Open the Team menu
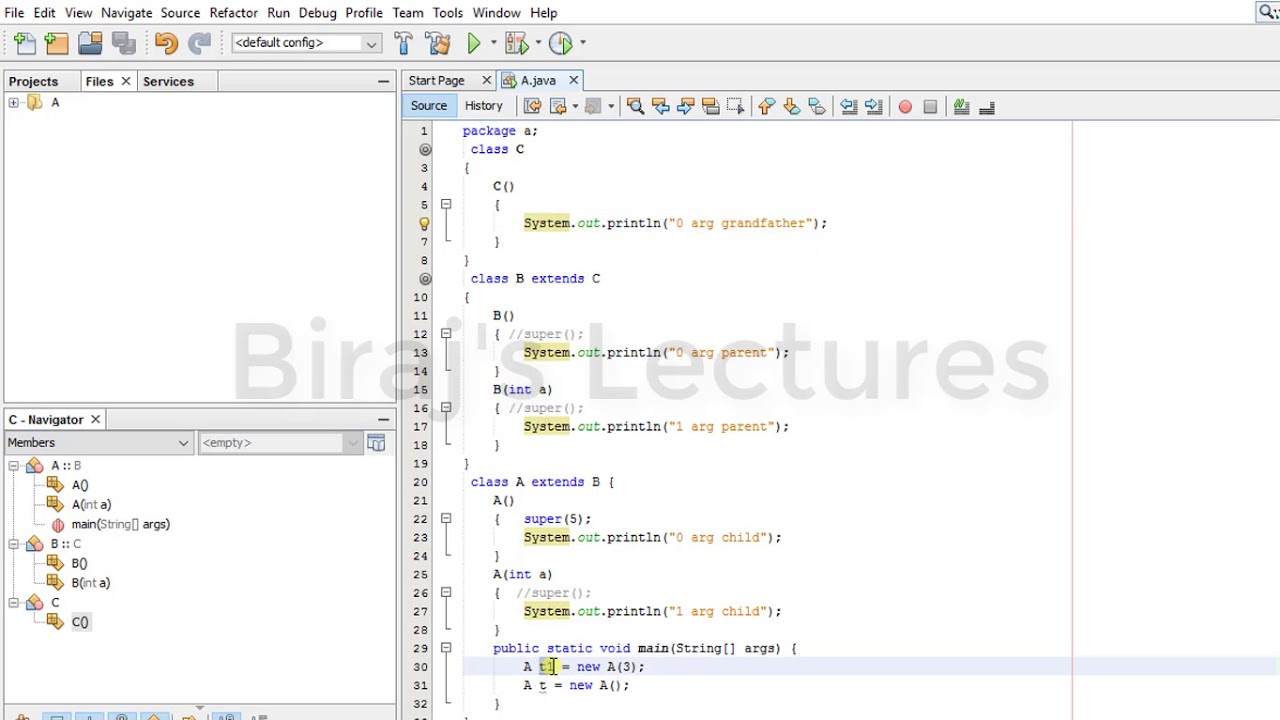1280x720 pixels. (407, 13)
